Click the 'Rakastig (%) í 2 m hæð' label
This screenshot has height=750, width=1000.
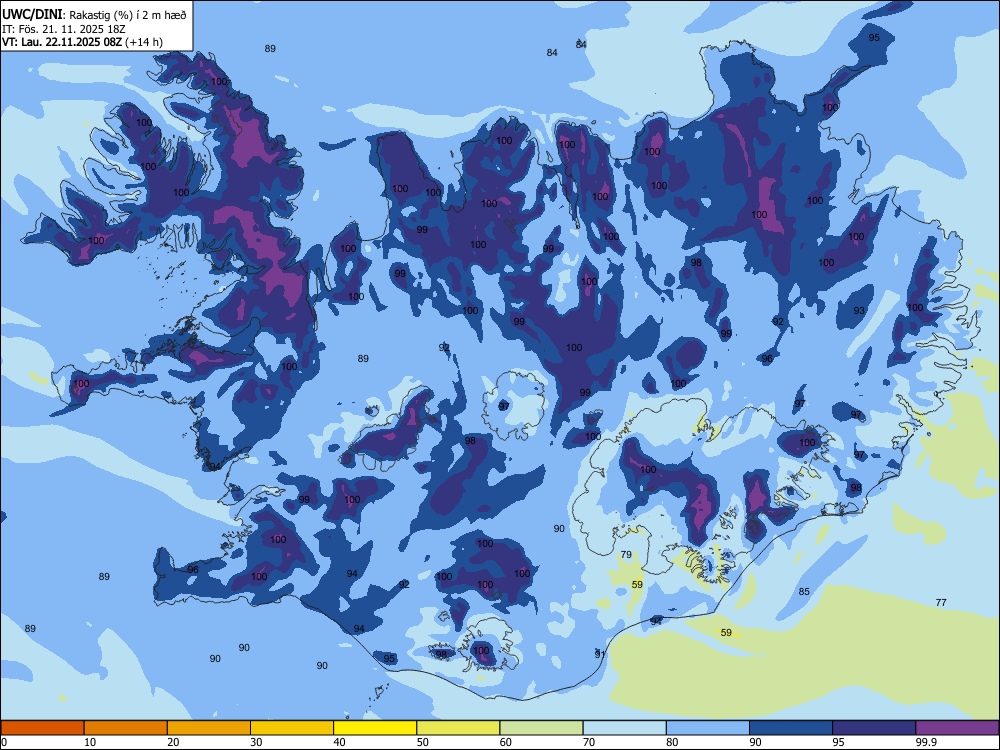(128, 15)
